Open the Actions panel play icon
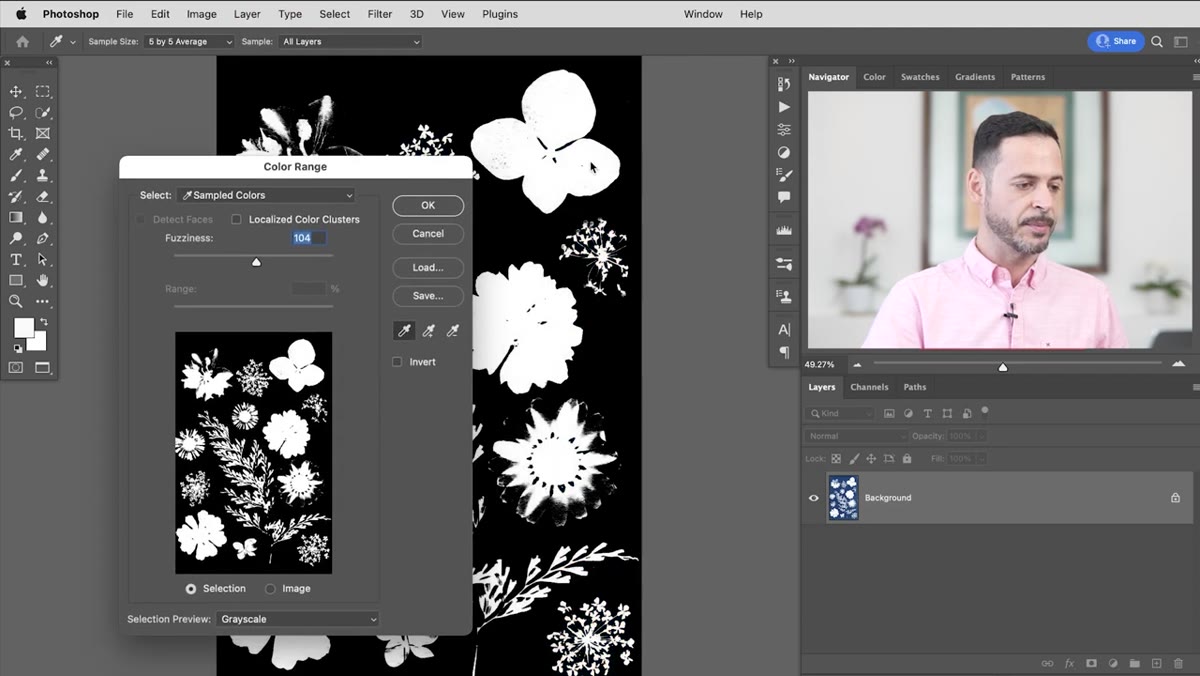The height and width of the screenshot is (676, 1200). point(784,107)
